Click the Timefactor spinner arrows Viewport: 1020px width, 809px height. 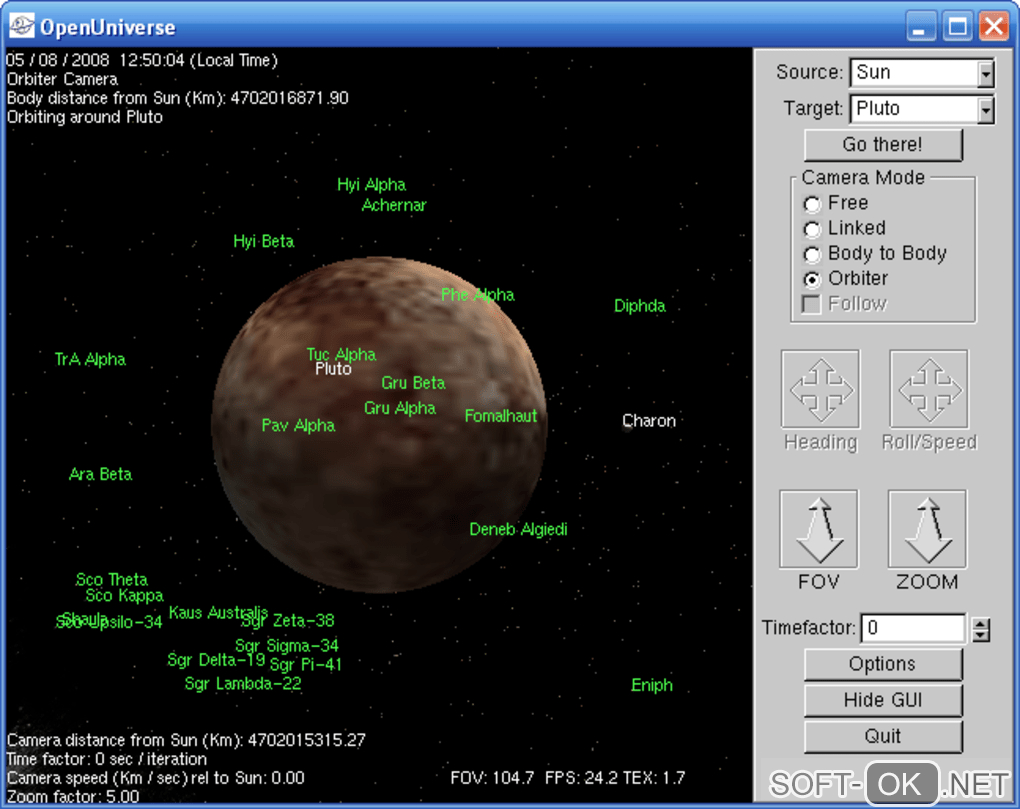coord(981,629)
